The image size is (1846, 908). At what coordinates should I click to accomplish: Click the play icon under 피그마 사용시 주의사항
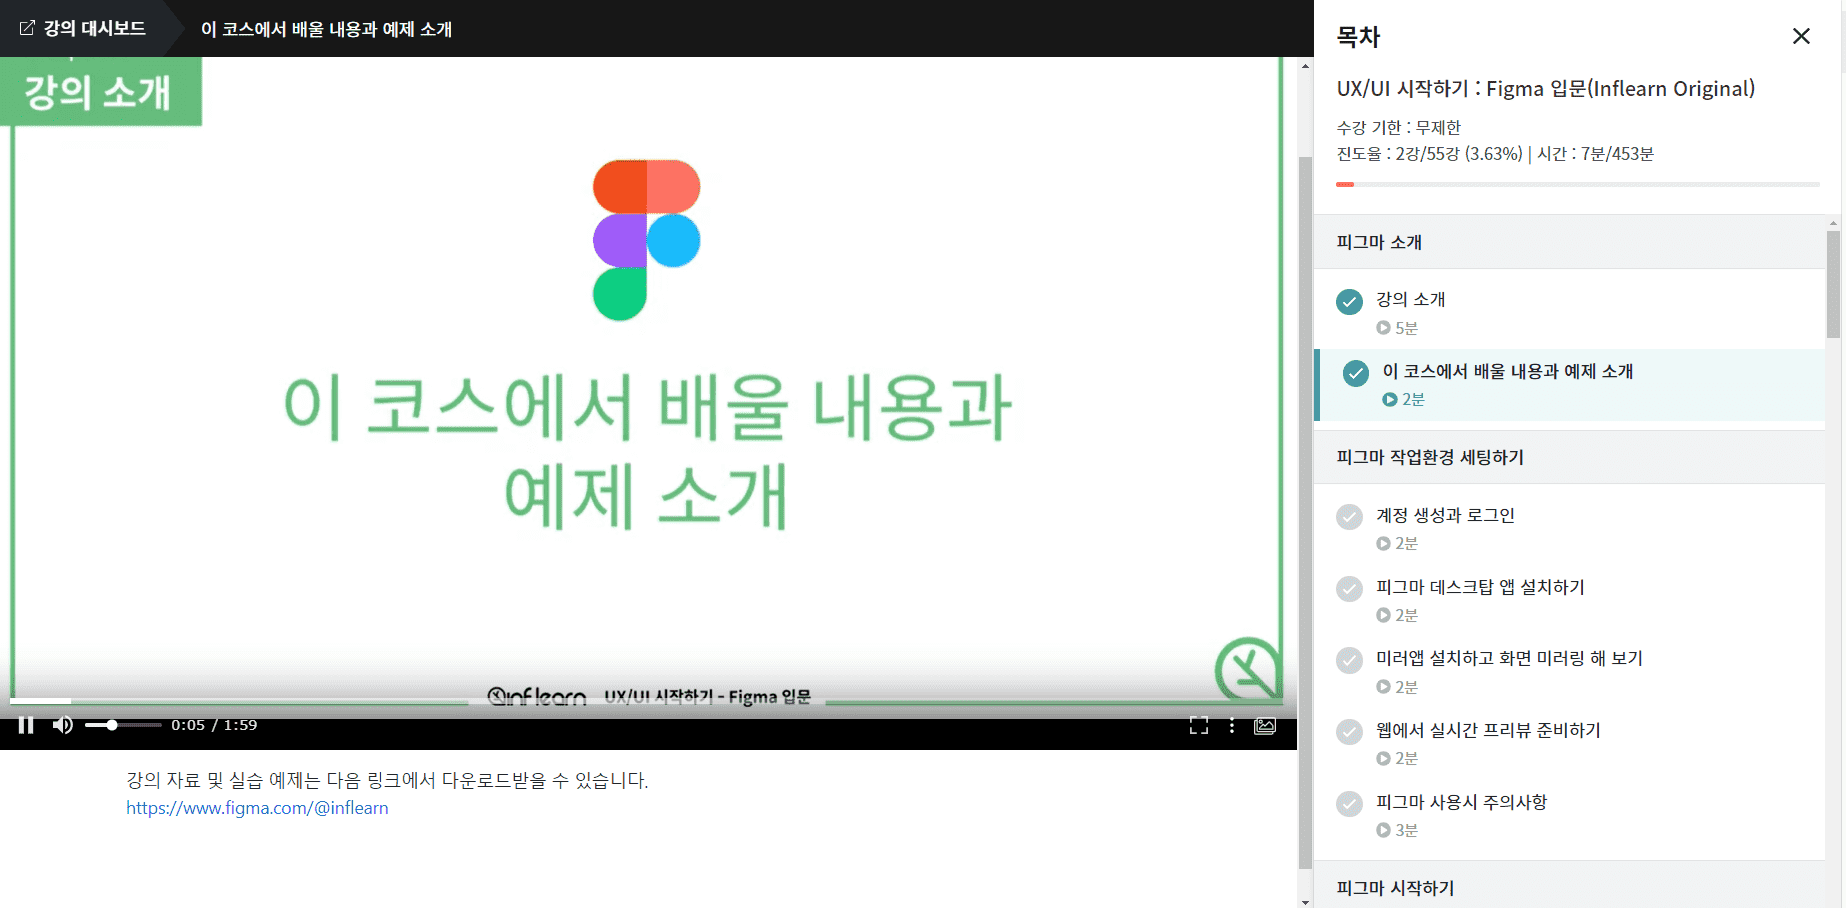click(1383, 831)
